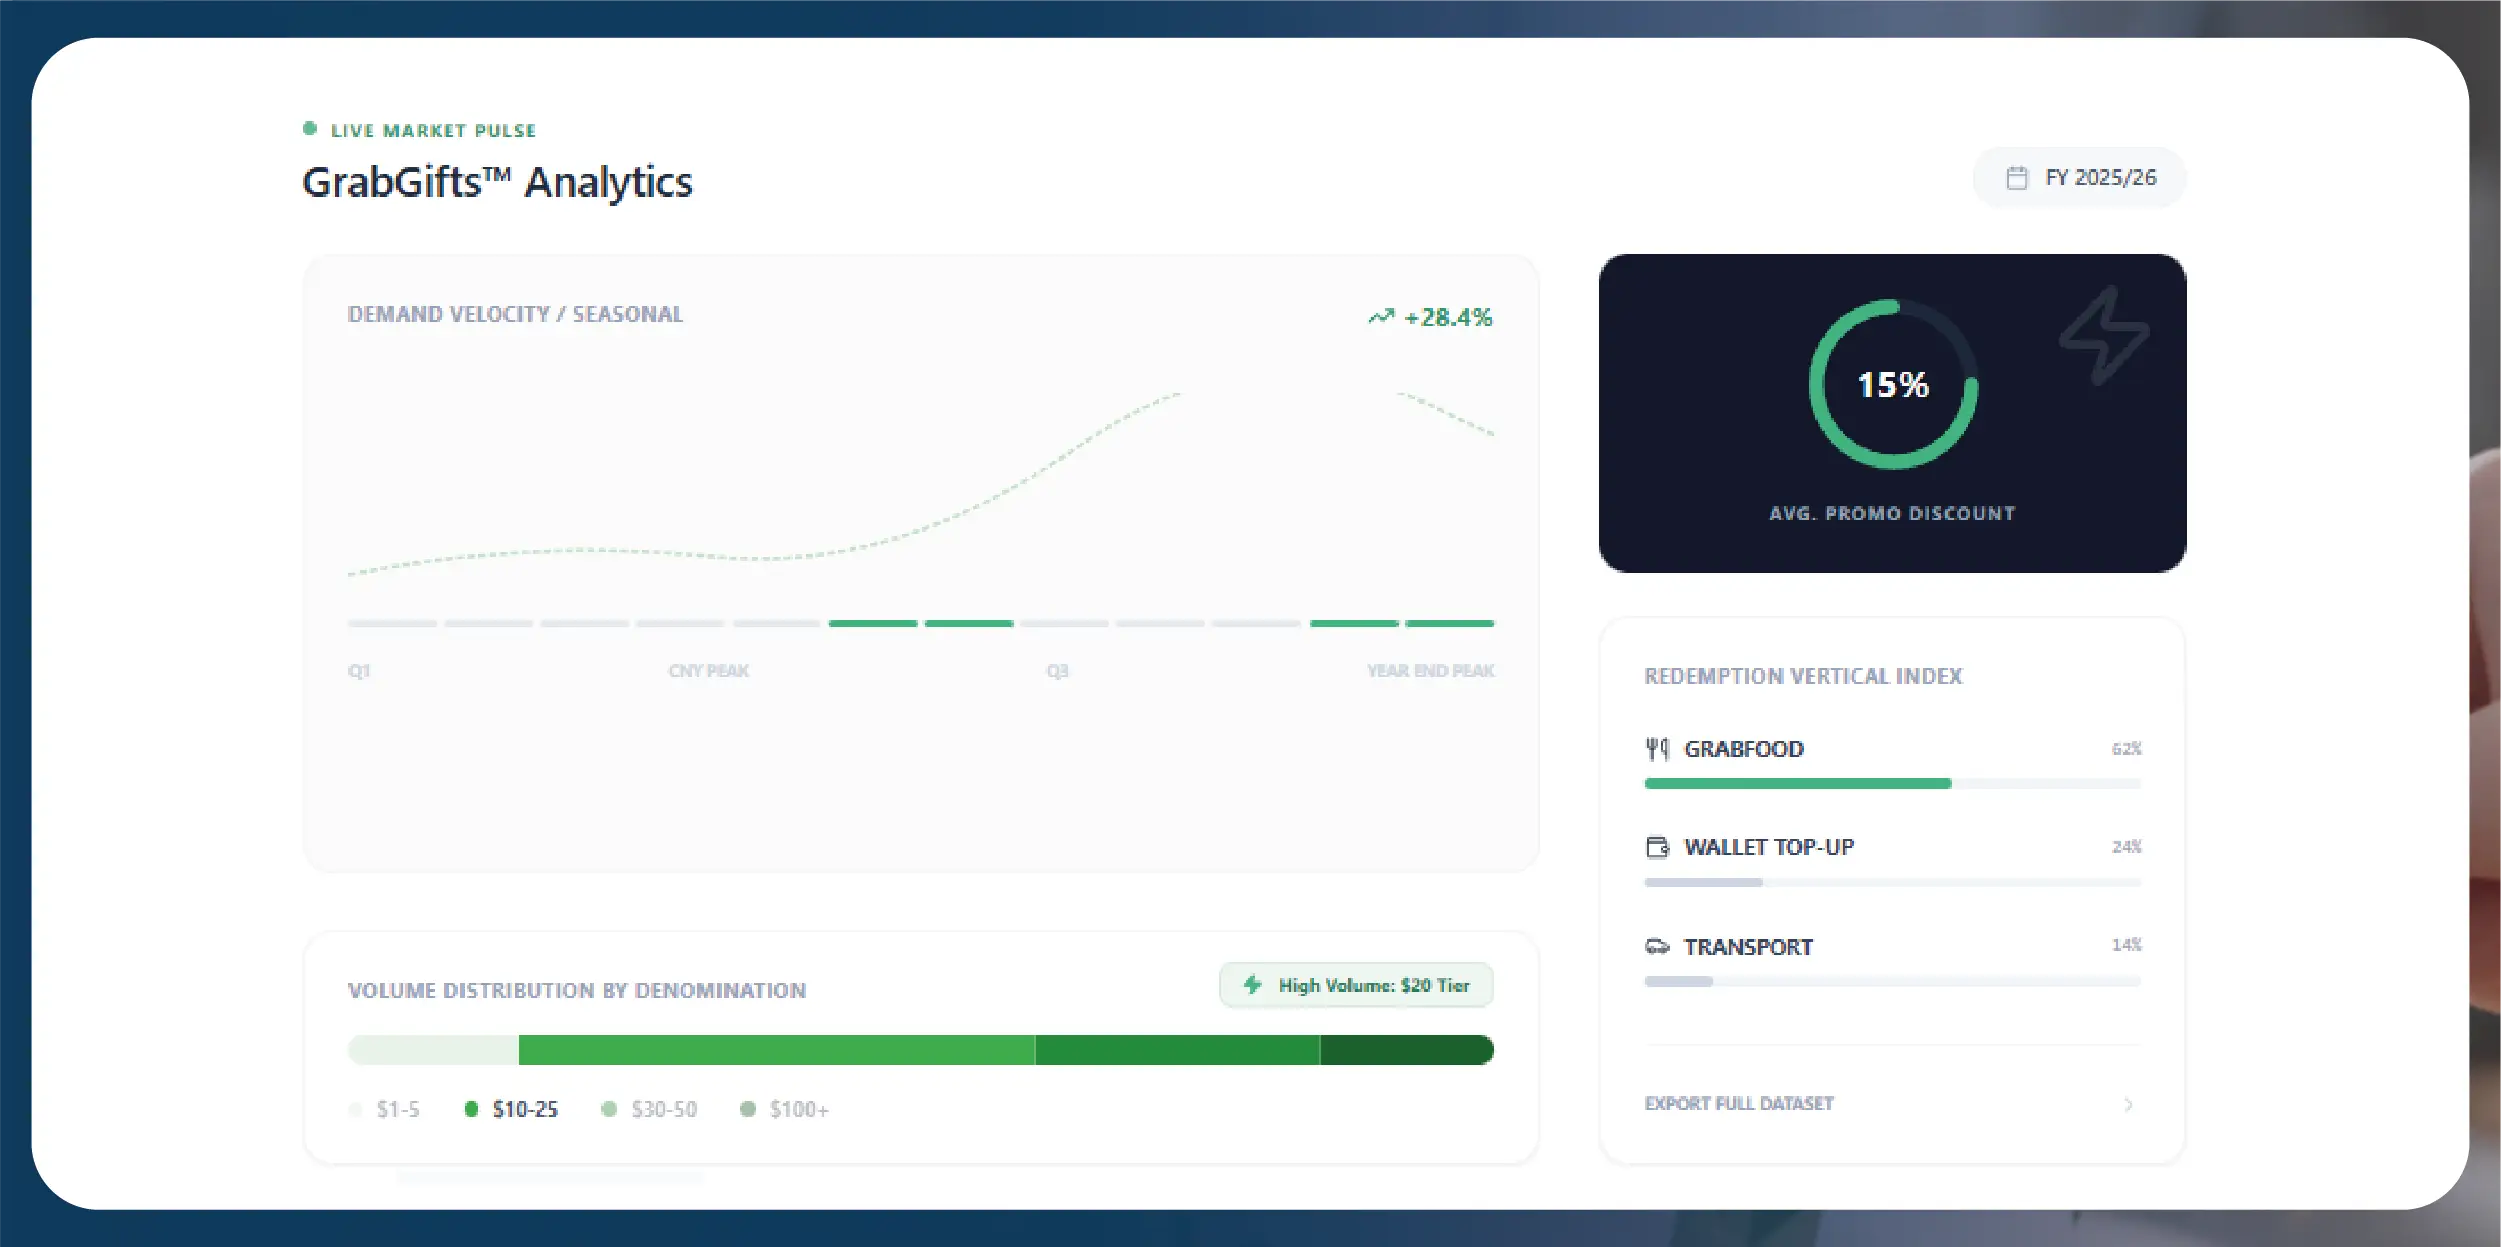Click the trending-up arrow icon near +28.4%
2501x1248 pixels.
point(1381,317)
